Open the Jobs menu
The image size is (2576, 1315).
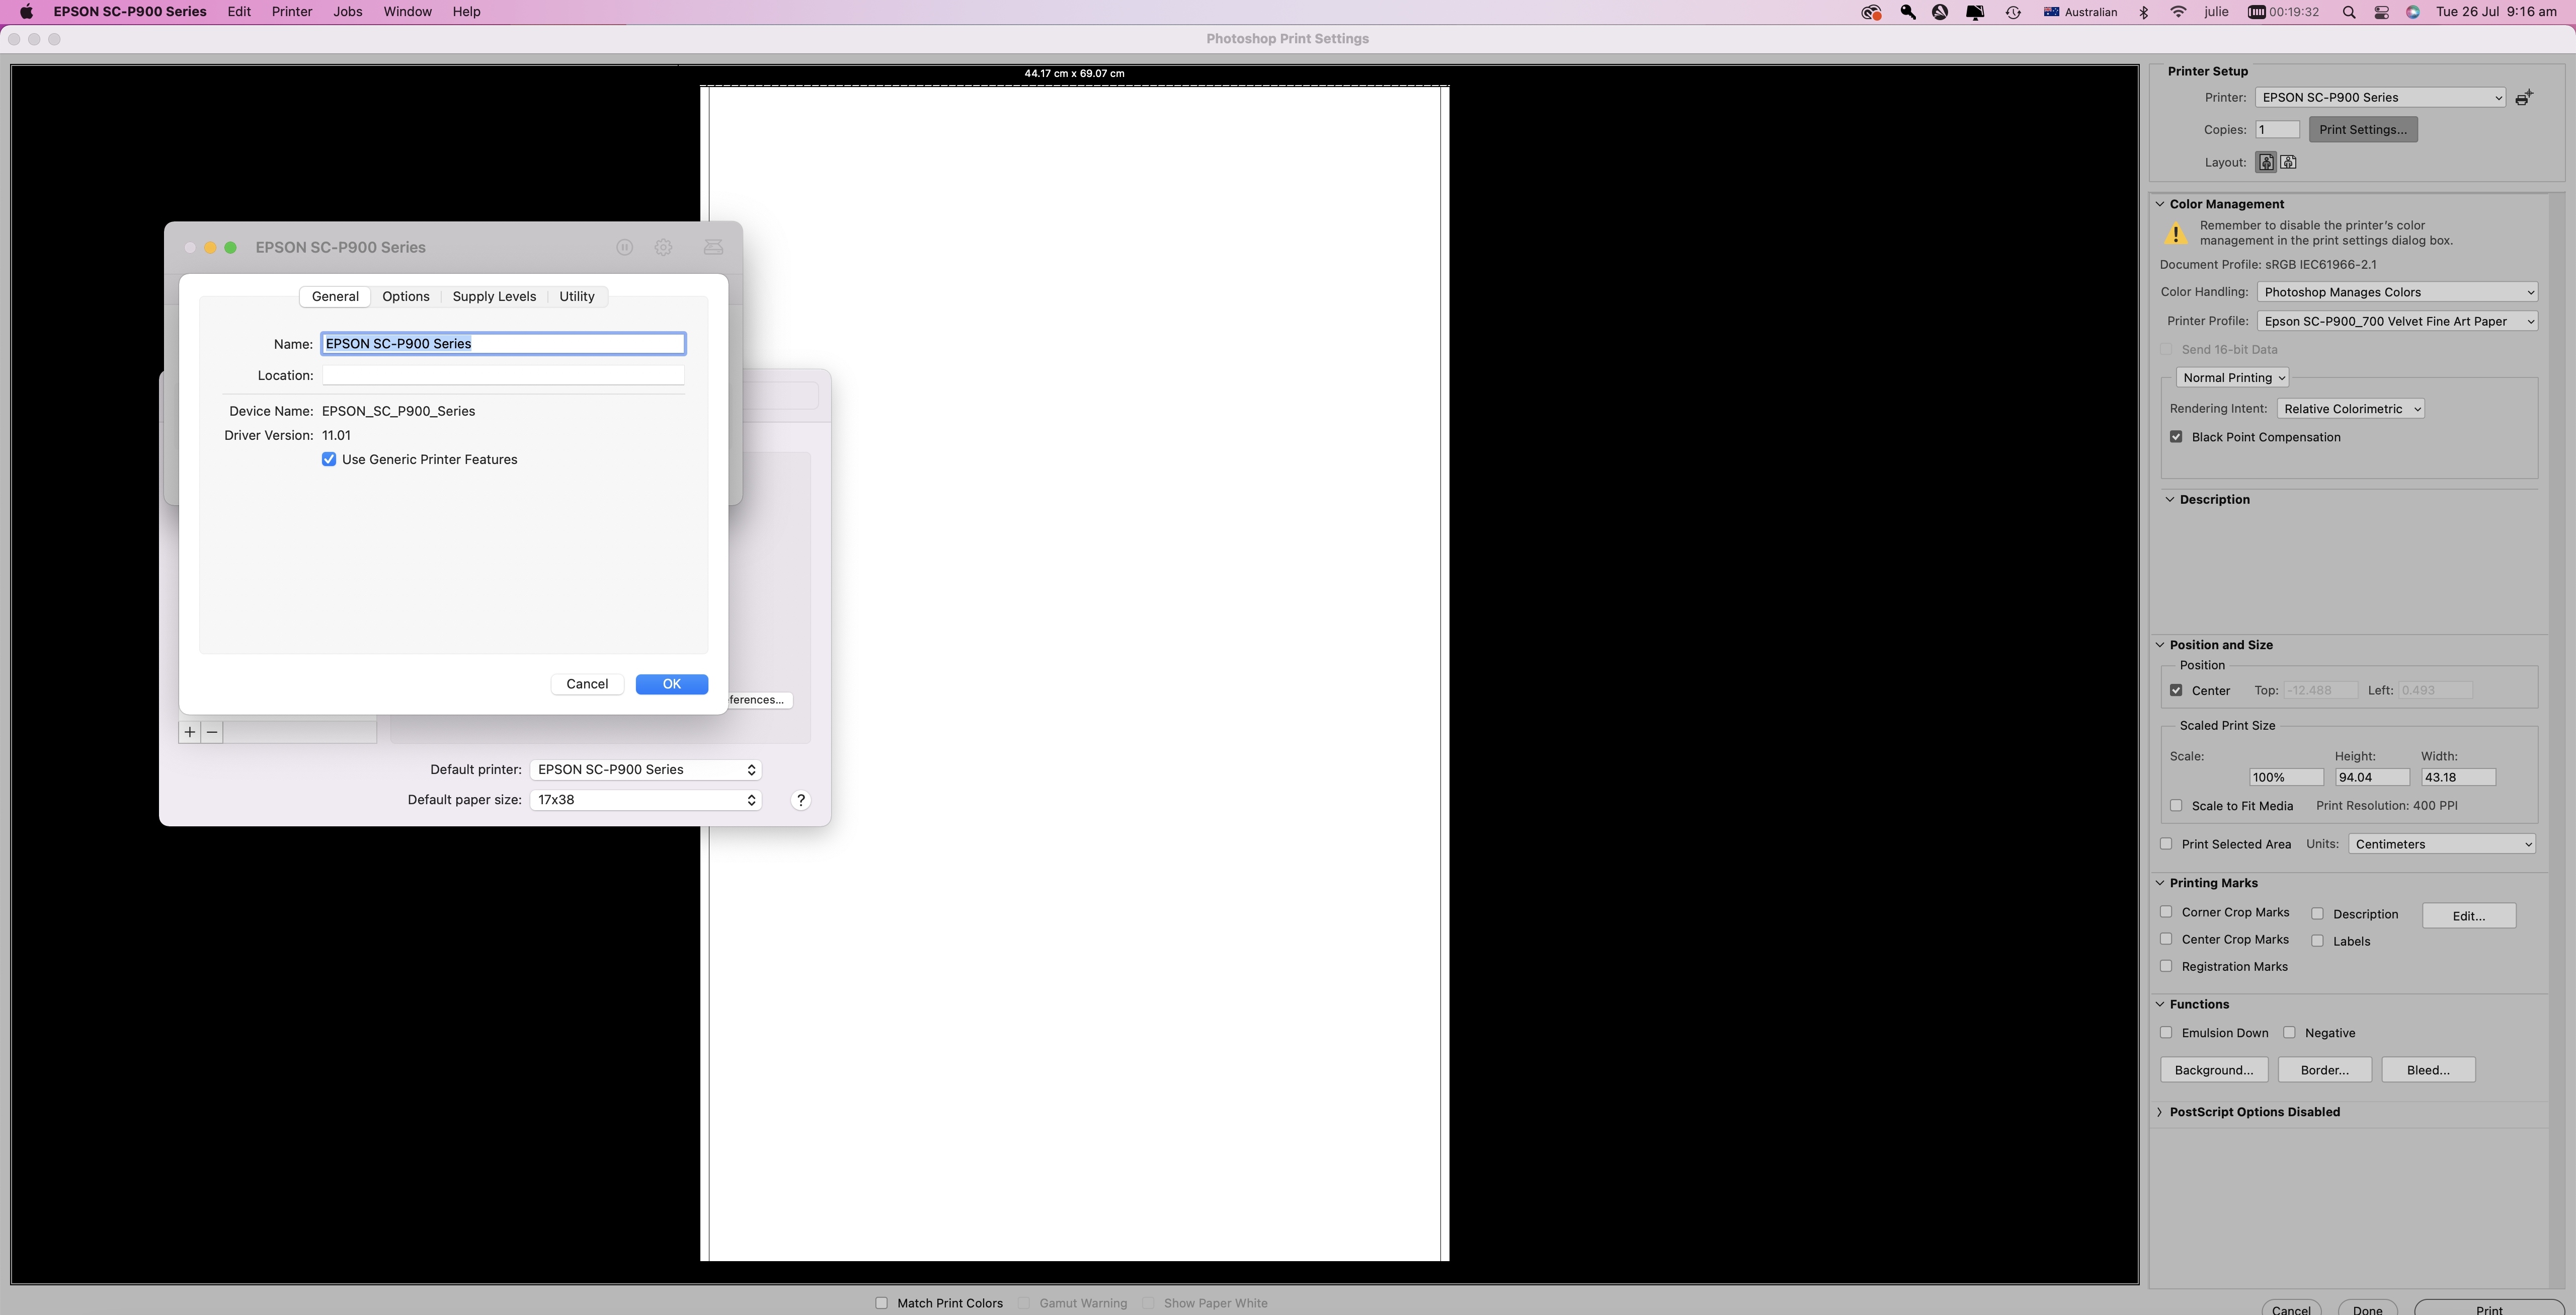(x=347, y=11)
